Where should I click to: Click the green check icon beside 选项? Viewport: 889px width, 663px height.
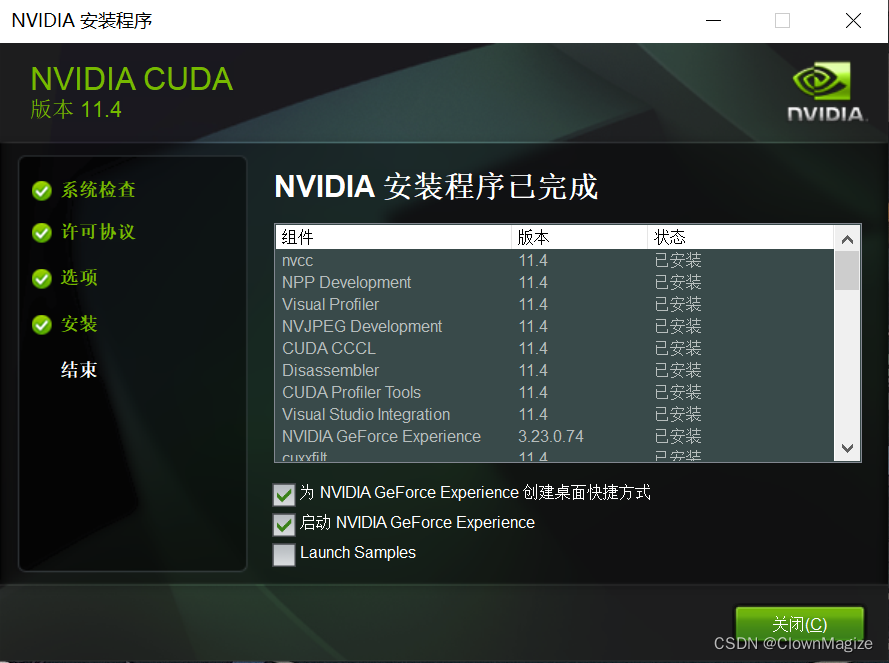pyautogui.click(x=42, y=278)
